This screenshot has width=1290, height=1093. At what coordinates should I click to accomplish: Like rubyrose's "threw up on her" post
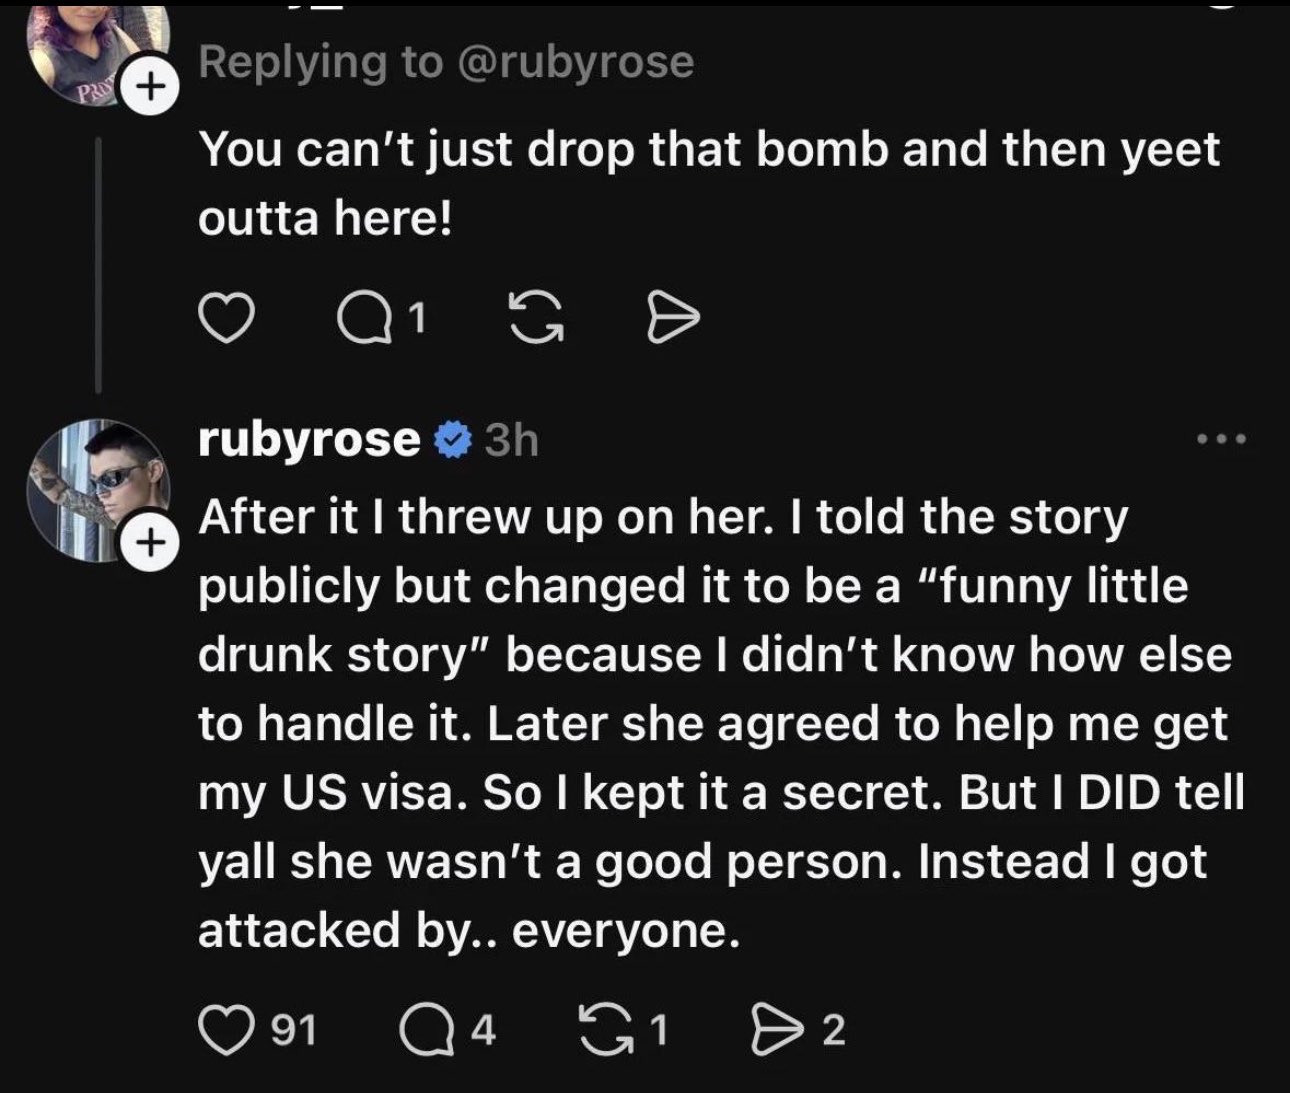pyautogui.click(x=224, y=1029)
